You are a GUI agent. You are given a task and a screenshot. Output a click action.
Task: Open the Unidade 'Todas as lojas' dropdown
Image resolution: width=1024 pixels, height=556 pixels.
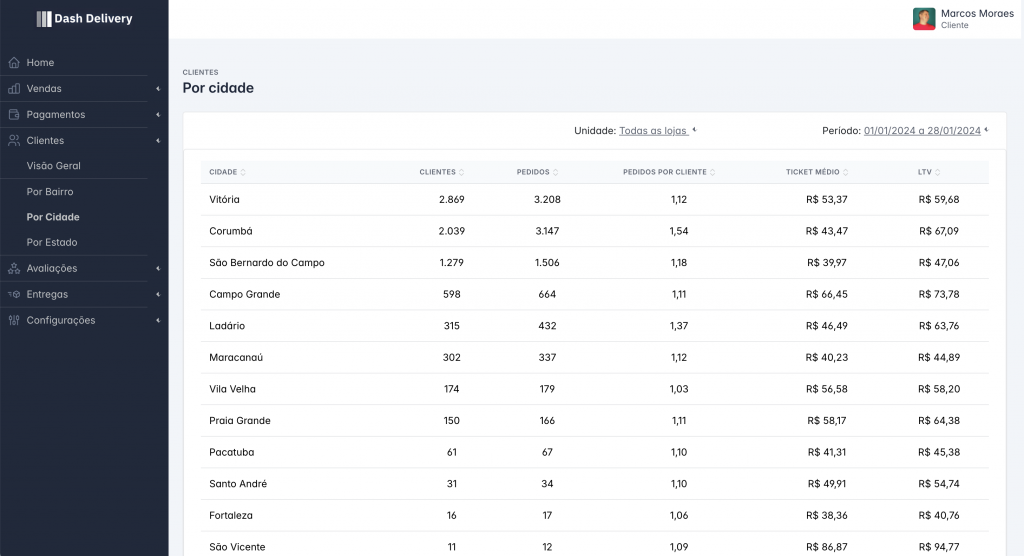653,131
